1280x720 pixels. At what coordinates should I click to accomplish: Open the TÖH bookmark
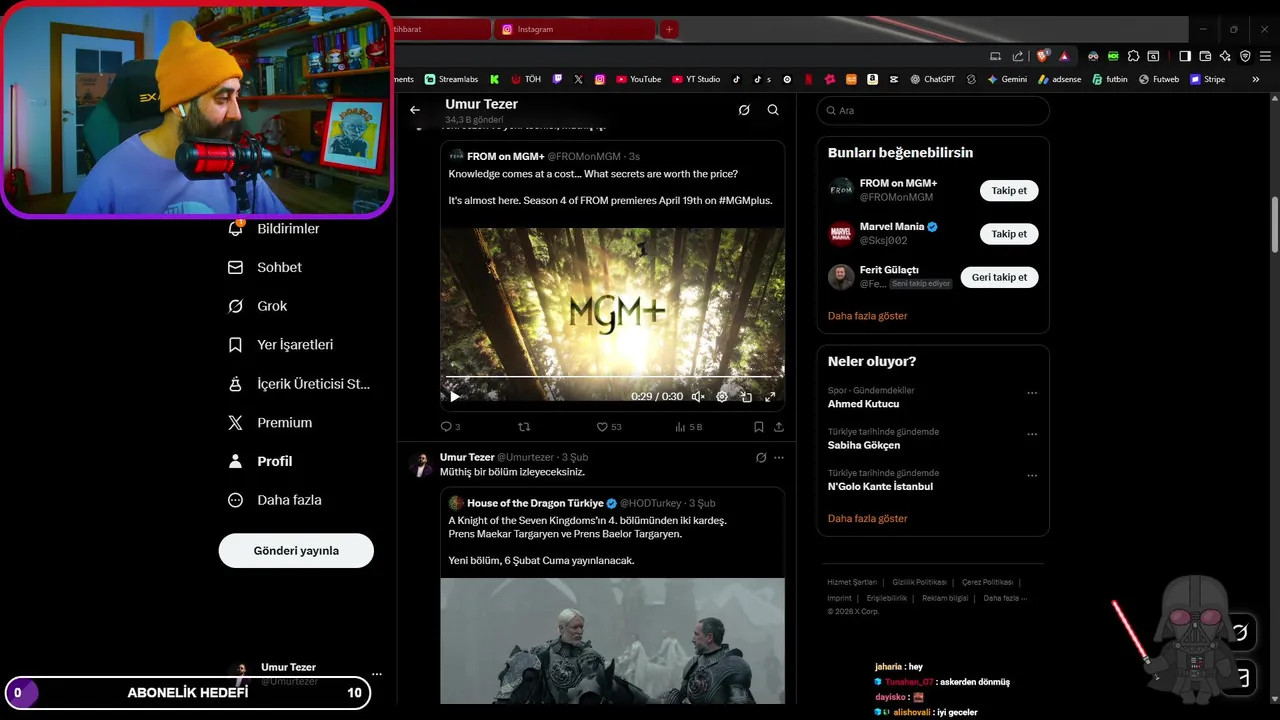click(526, 79)
